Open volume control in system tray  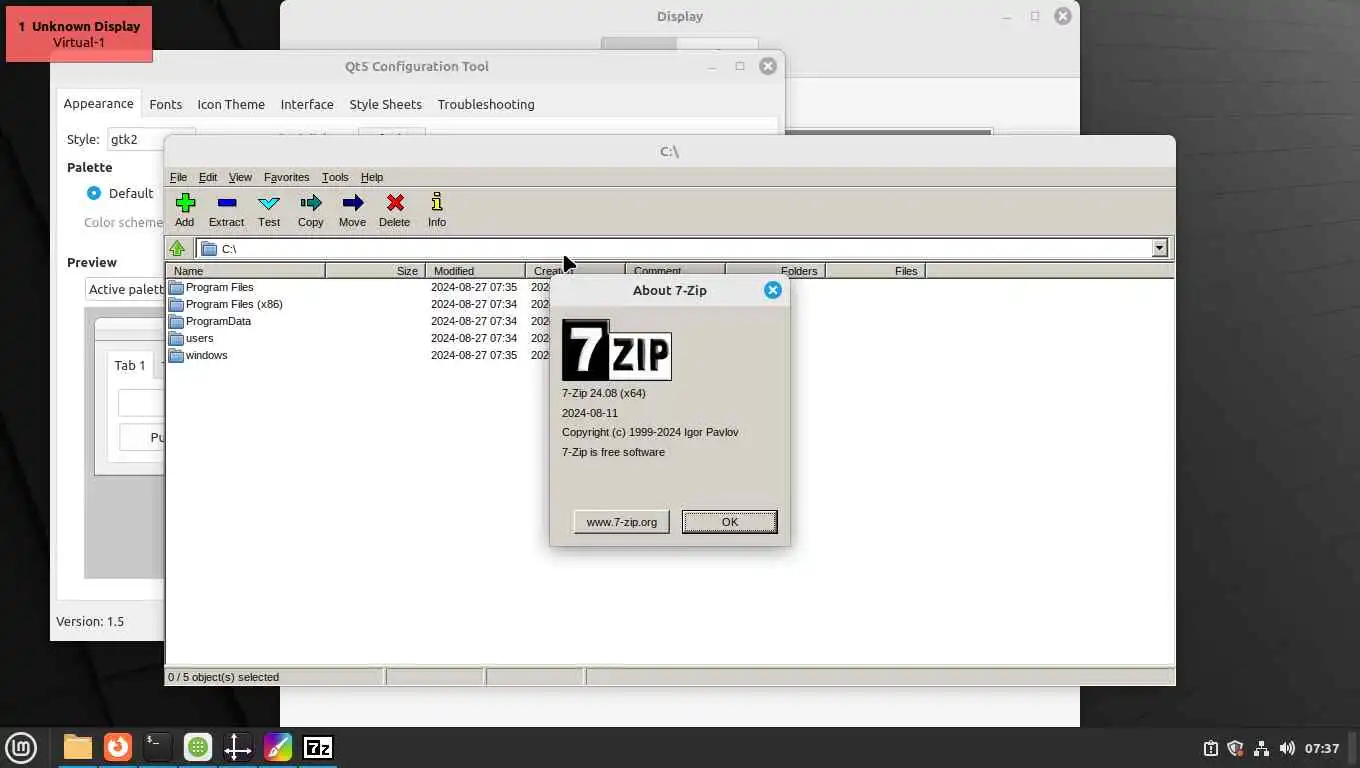[x=1287, y=748]
